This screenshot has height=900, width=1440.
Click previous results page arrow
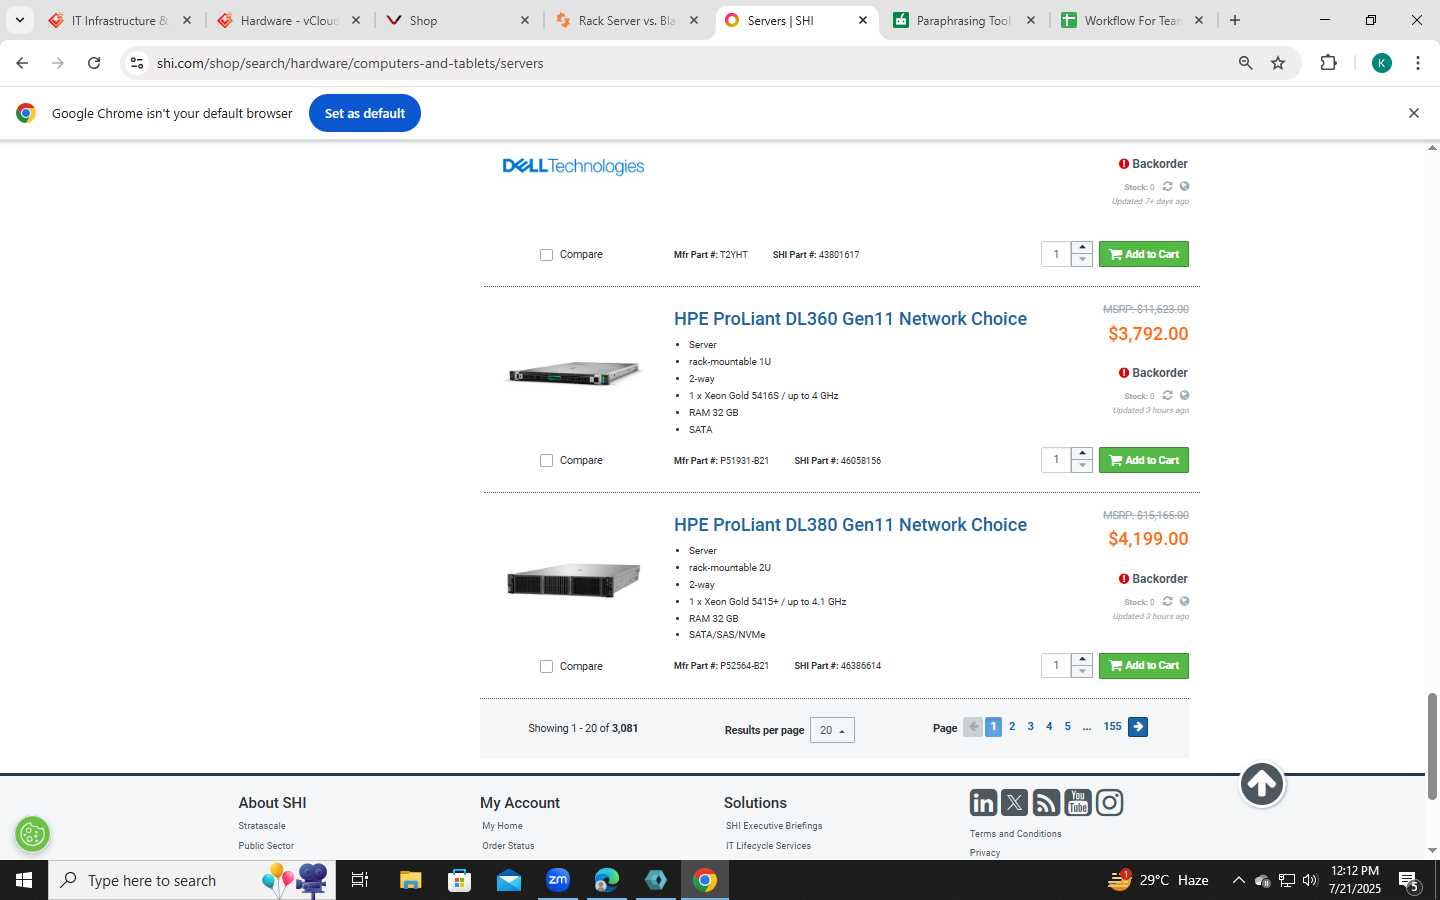pos(972,727)
